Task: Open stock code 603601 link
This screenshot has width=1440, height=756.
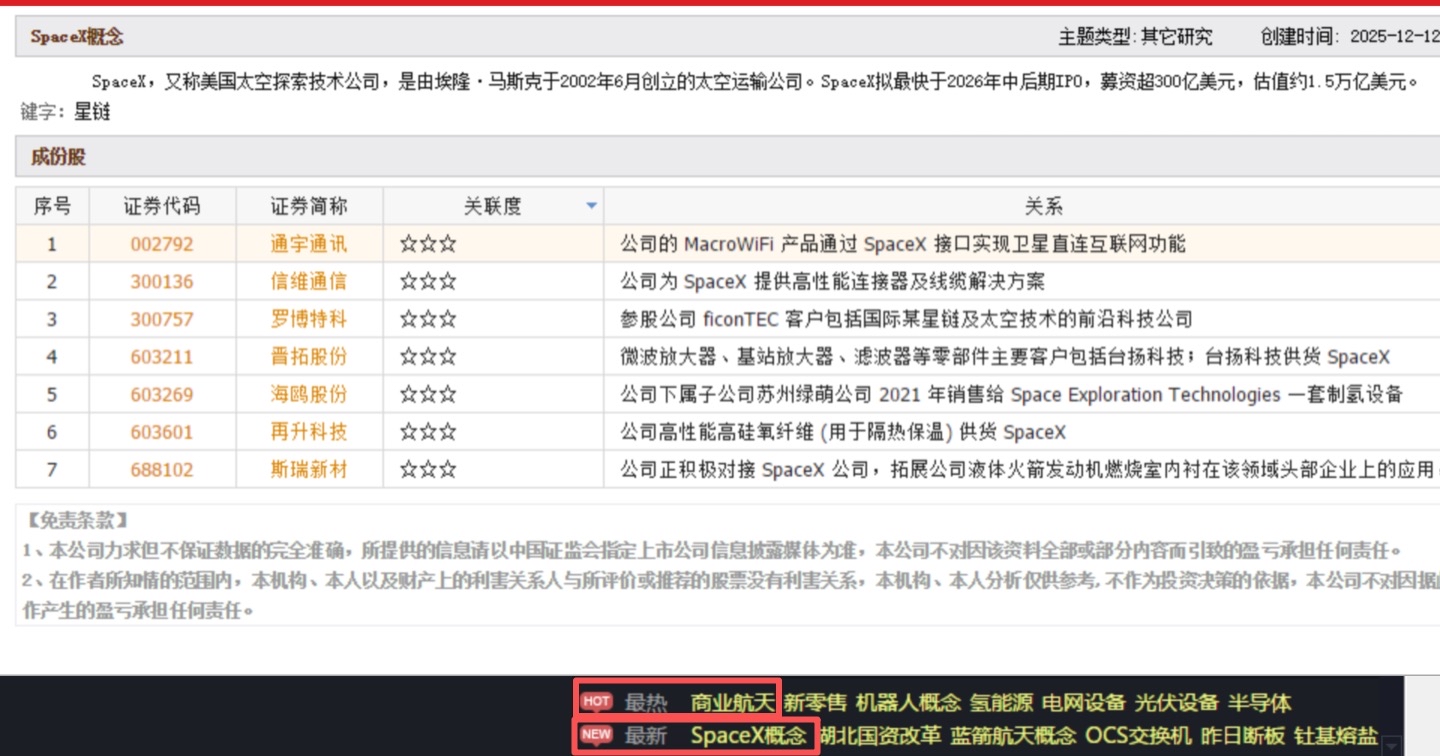Action: tap(162, 433)
